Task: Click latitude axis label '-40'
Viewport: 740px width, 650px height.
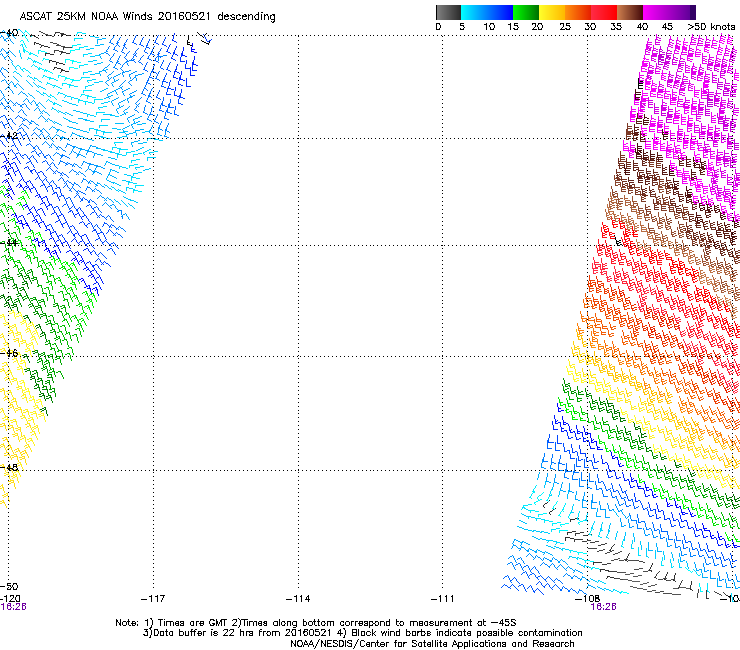Action: click(x=9, y=33)
